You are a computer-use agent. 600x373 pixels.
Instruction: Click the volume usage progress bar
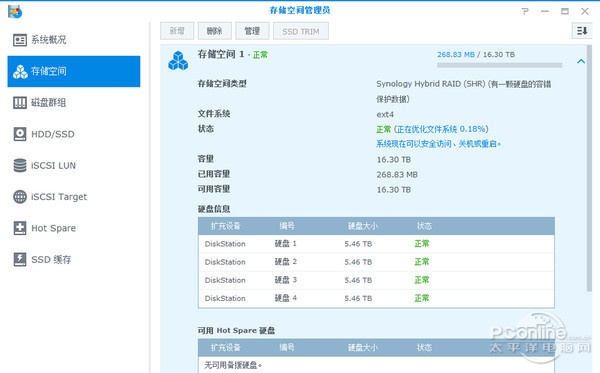[500, 65]
